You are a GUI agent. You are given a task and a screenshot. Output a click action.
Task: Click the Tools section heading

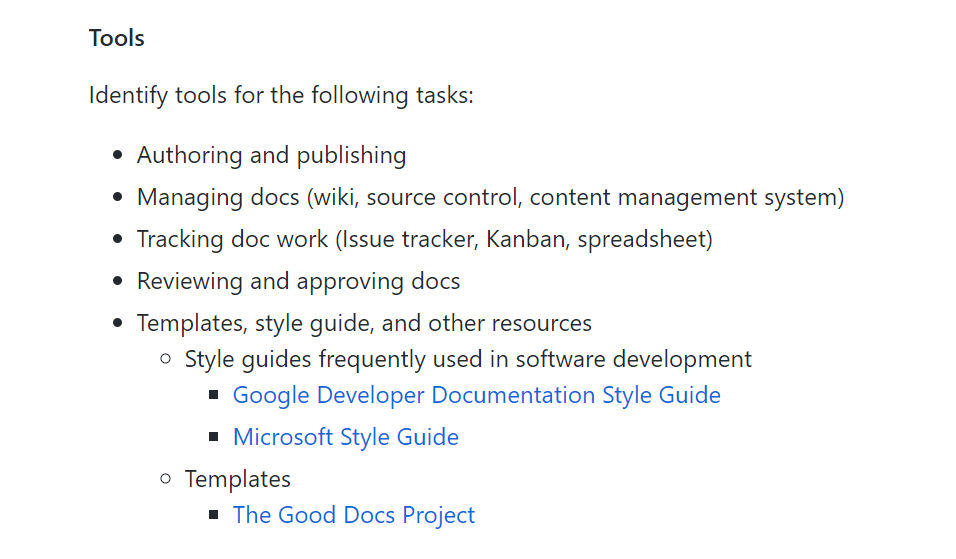coord(117,38)
